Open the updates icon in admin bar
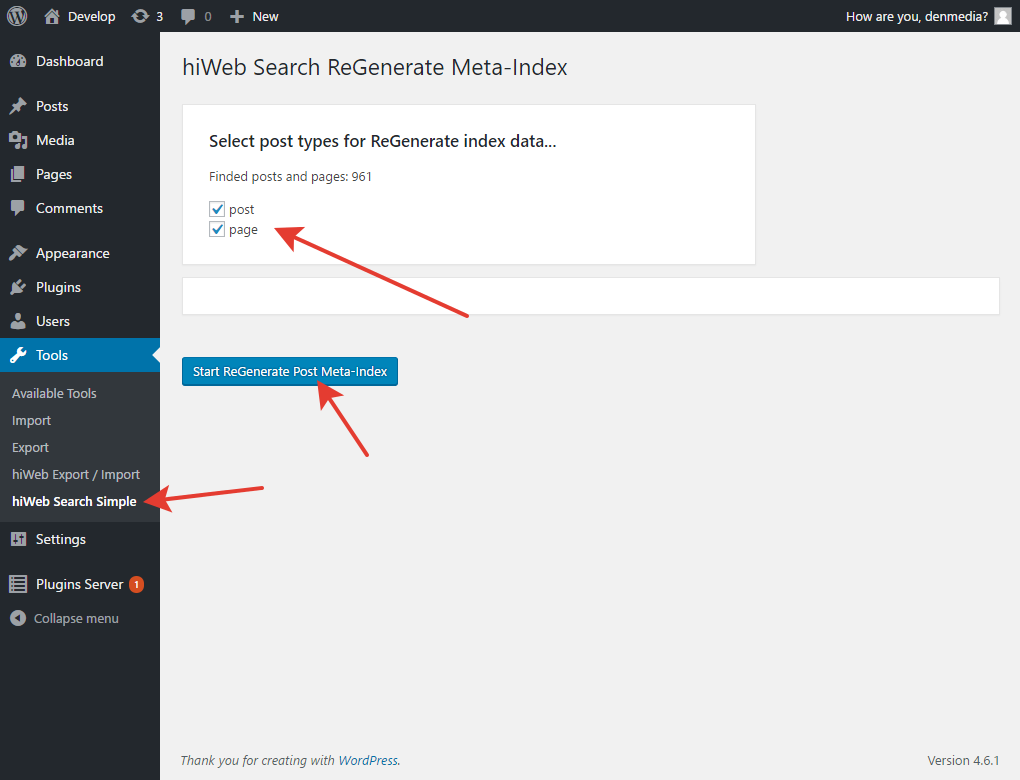 point(140,16)
